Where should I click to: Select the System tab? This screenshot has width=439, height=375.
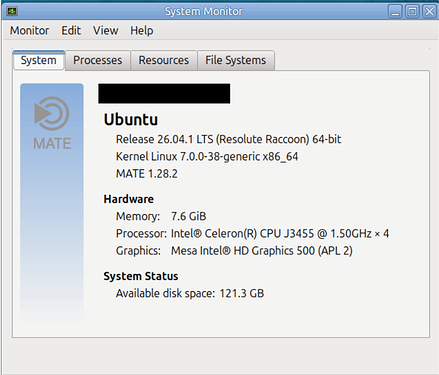click(39, 60)
